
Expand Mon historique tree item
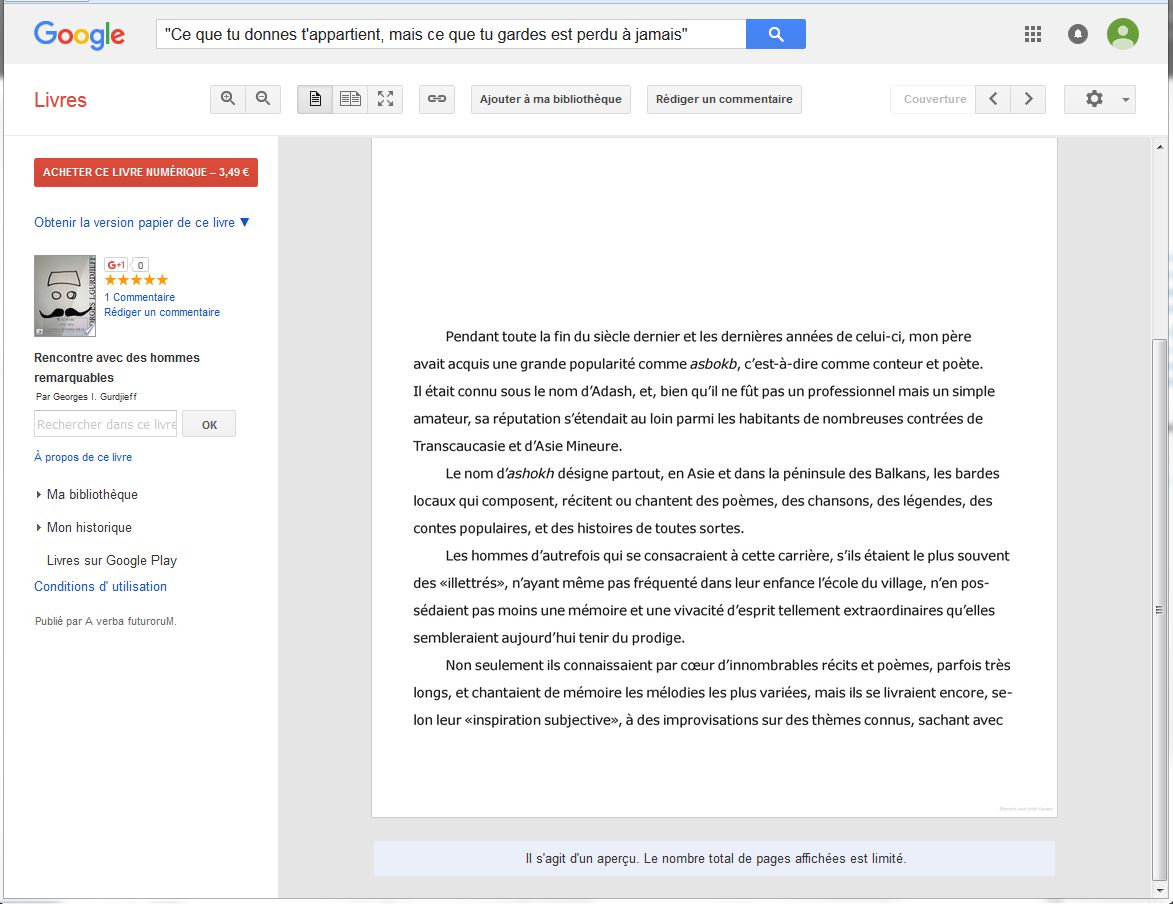click(39, 528)
